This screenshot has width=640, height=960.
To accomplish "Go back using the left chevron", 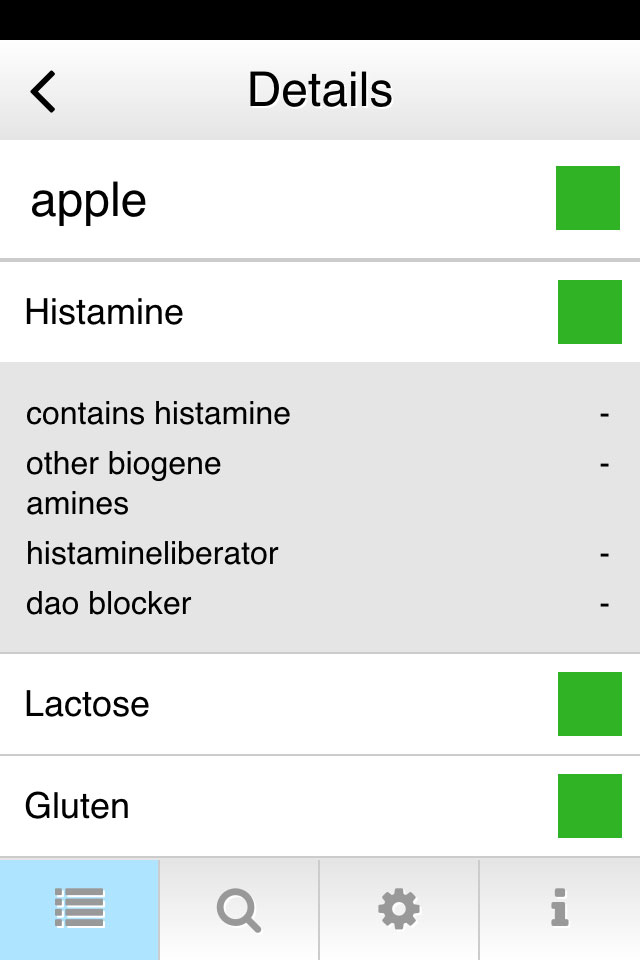I will click(43, 91).
